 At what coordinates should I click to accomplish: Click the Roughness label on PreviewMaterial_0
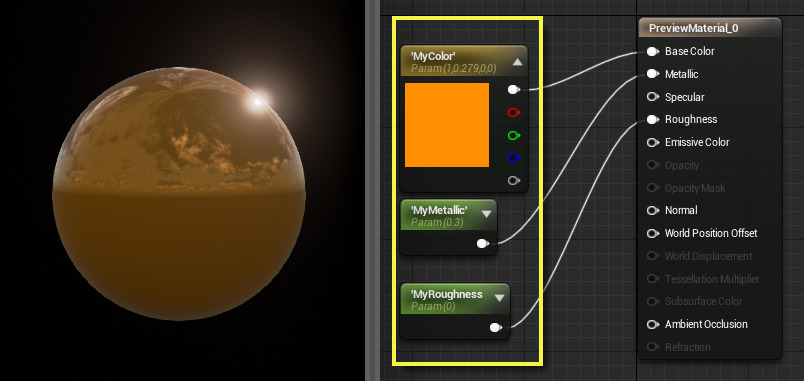coord(691,119)
